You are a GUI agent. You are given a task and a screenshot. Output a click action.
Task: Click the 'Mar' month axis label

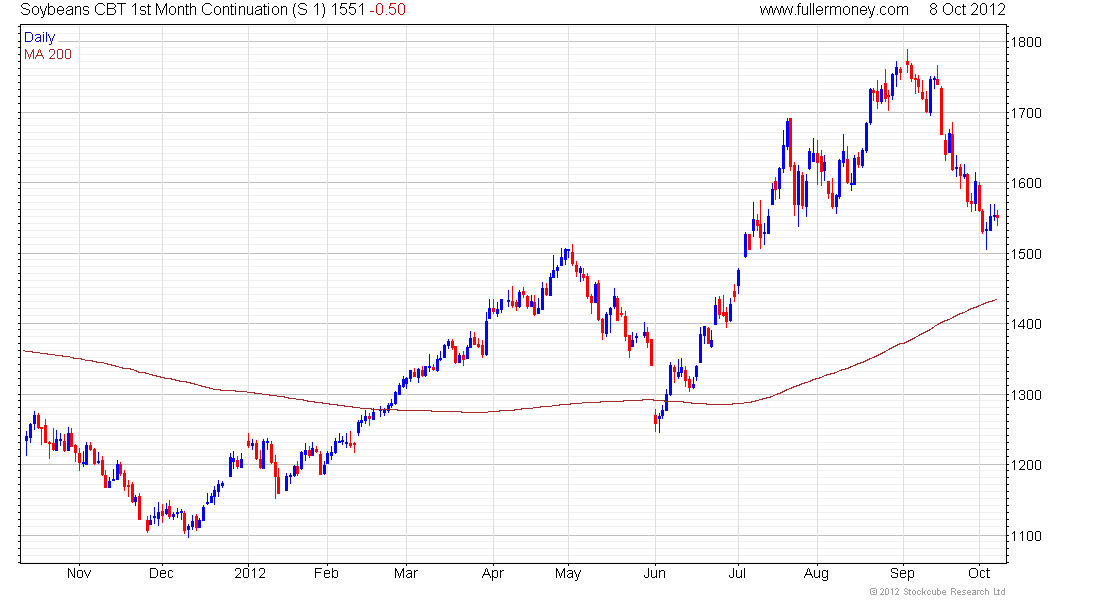[405, 573]
